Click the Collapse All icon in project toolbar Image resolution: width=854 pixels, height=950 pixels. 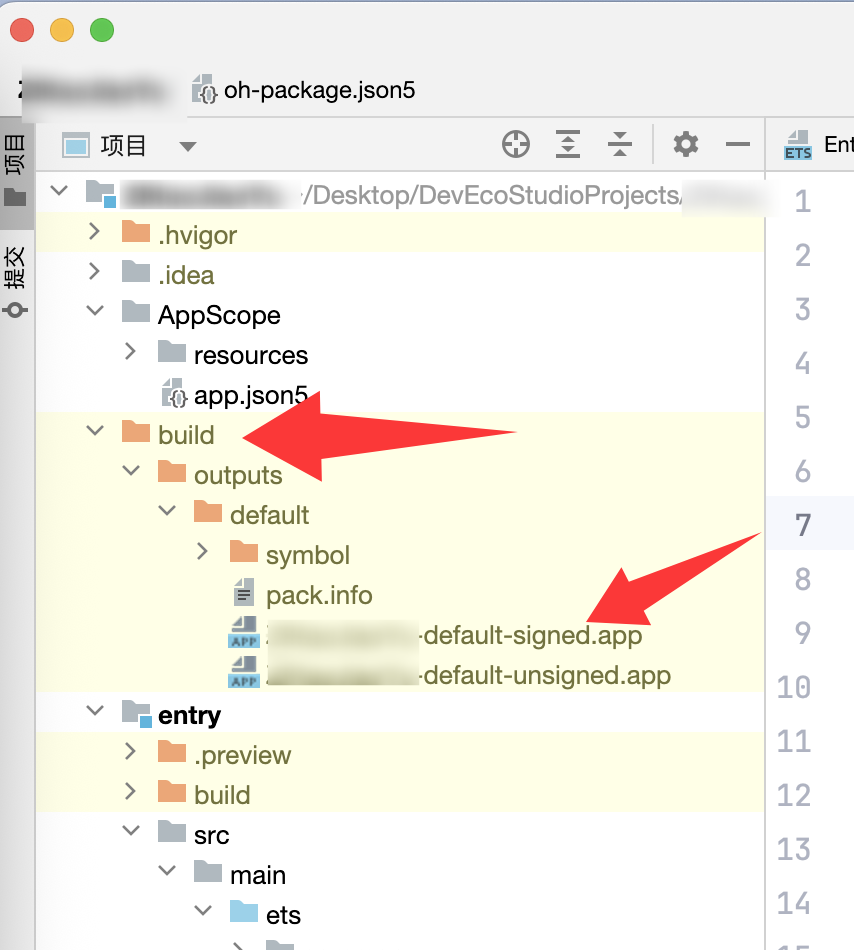[x=620, y=145]
